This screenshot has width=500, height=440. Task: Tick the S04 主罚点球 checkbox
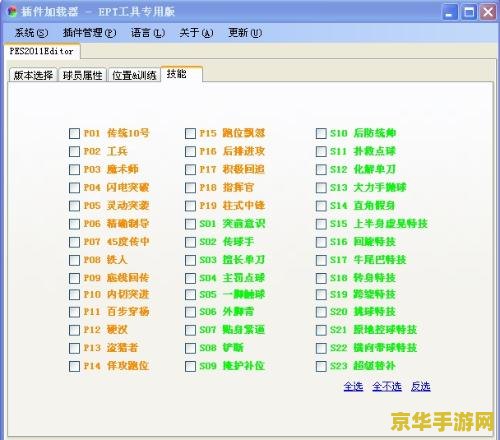(190, 278)
